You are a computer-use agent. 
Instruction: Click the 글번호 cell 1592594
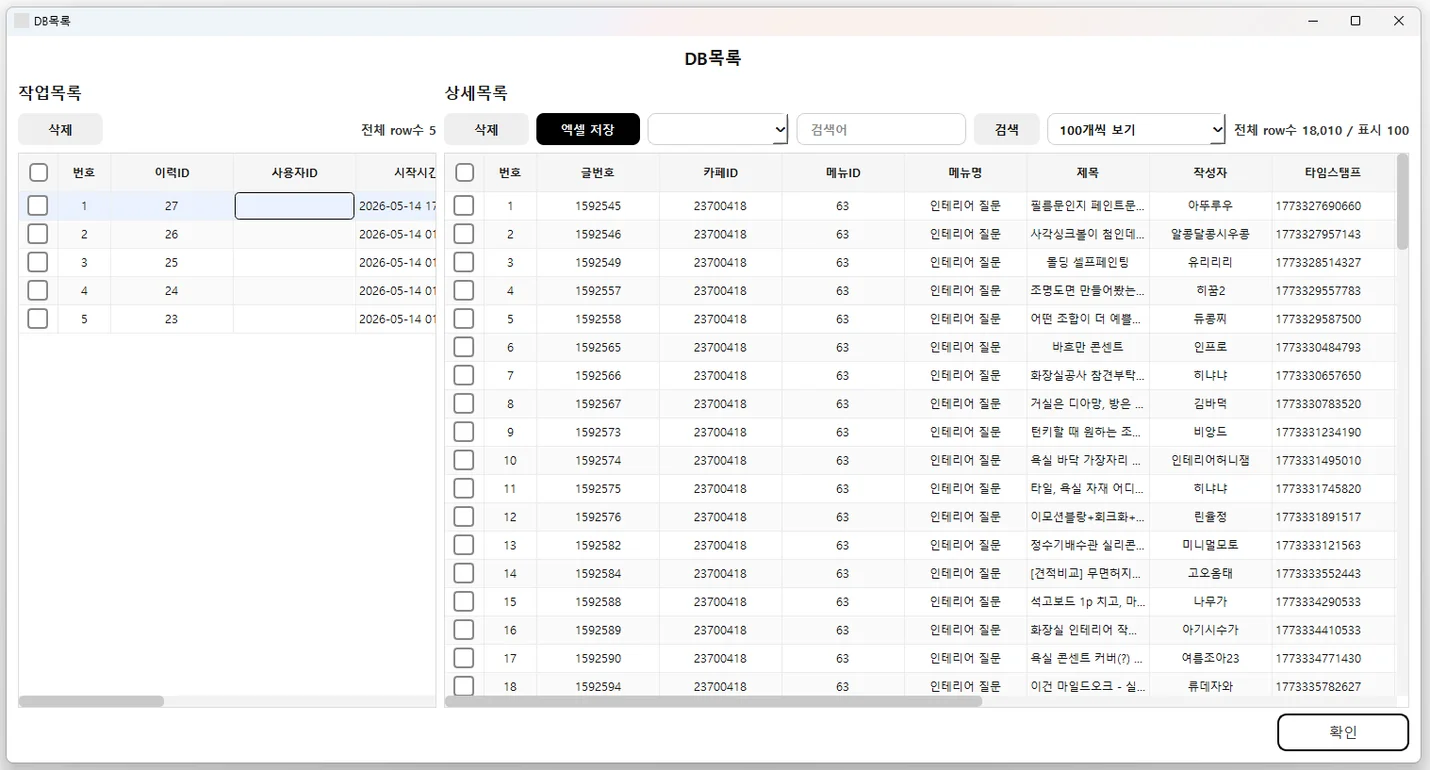pyautogui.click(x=598, y=686)
